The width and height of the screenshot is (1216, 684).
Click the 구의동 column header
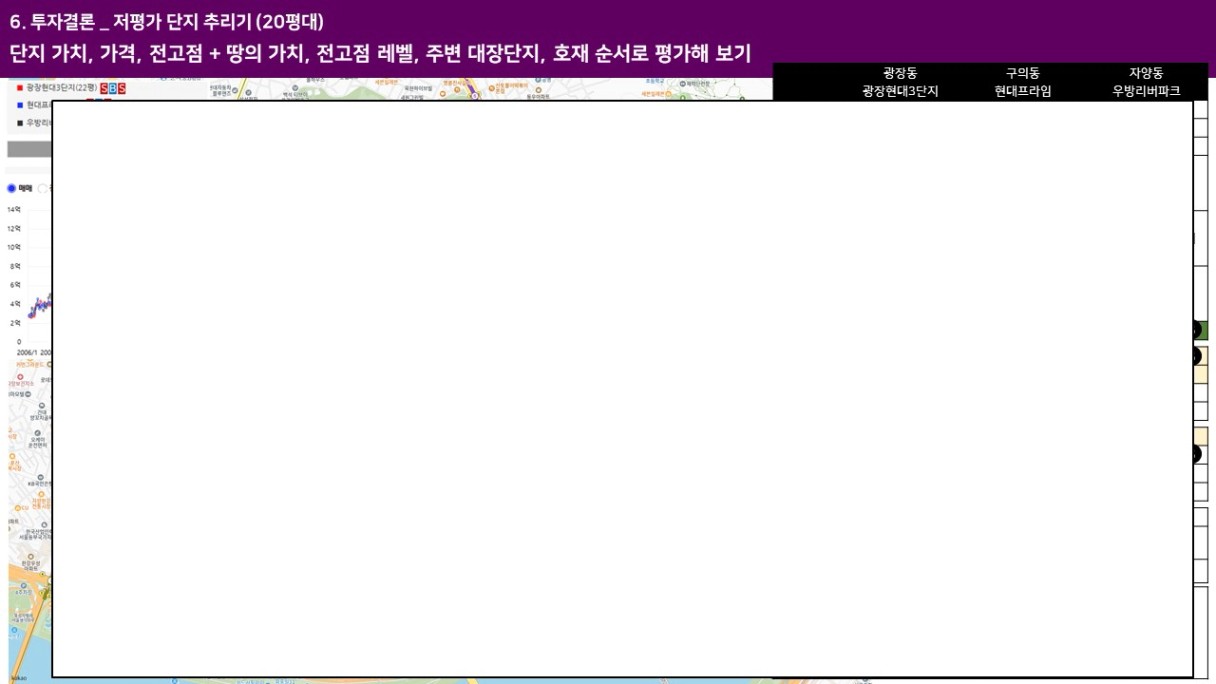coord(1023,73)
